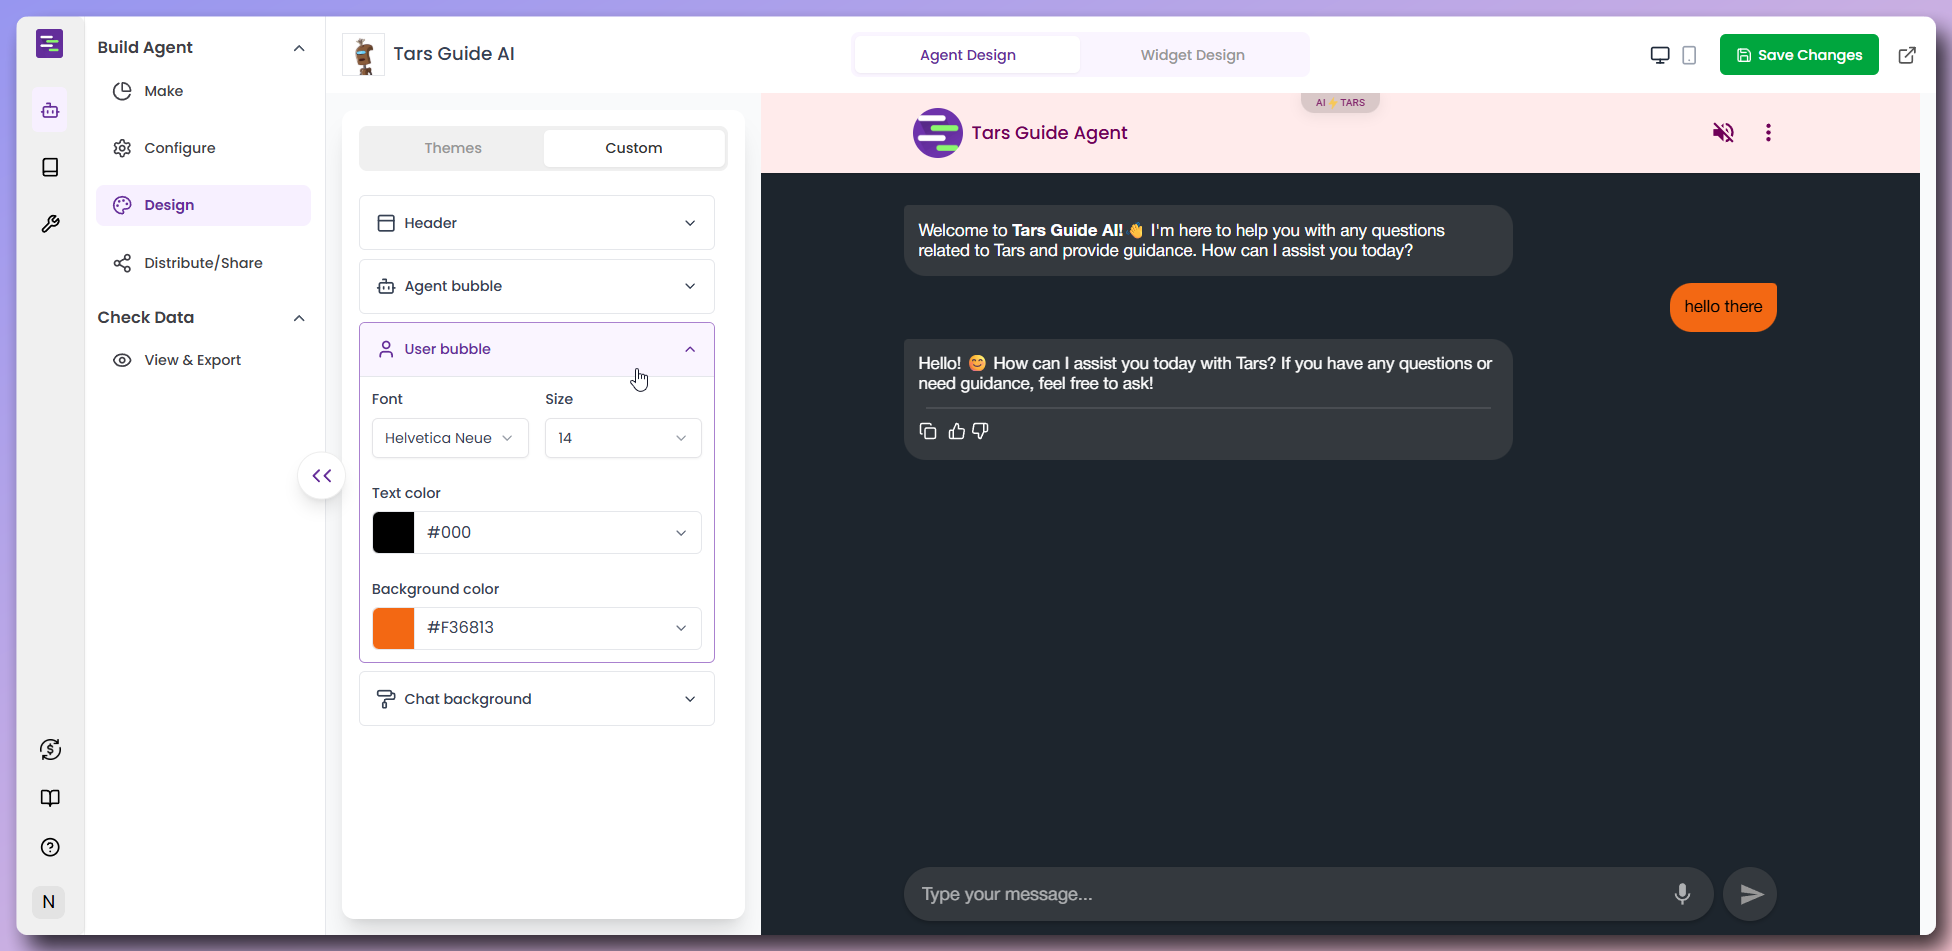Give thumbs up to the agent response
Image resolution: width=1952 pixels, height=951 pixels.
coord(956,430)
